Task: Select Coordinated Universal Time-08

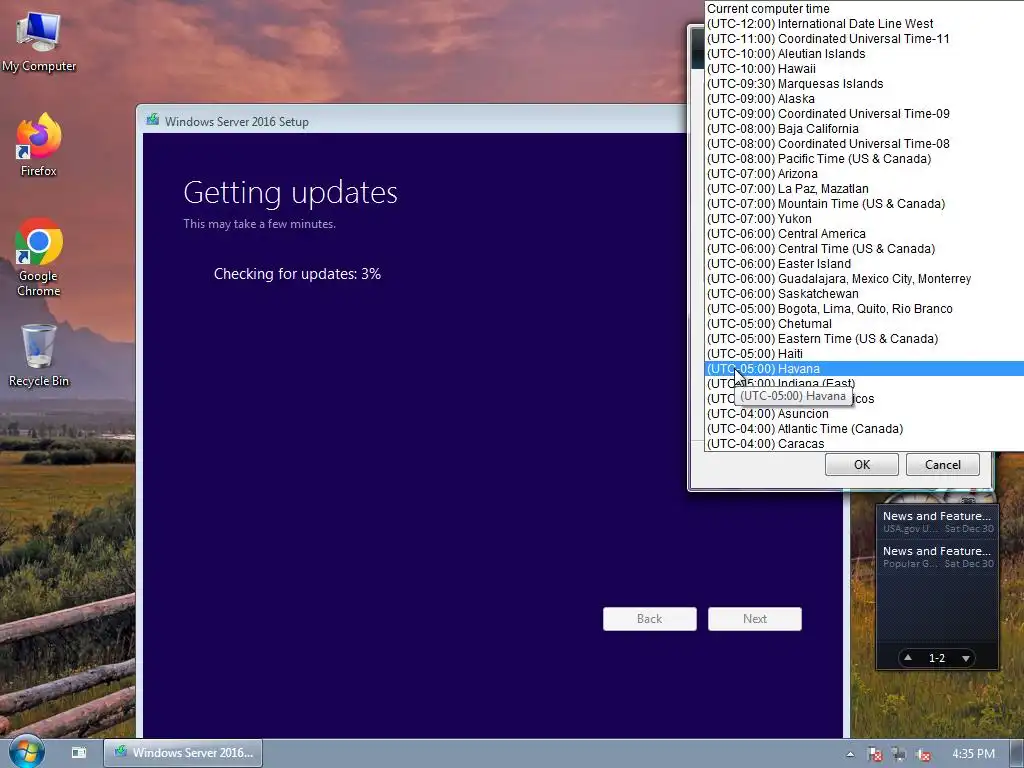Action: pos(865,144)
